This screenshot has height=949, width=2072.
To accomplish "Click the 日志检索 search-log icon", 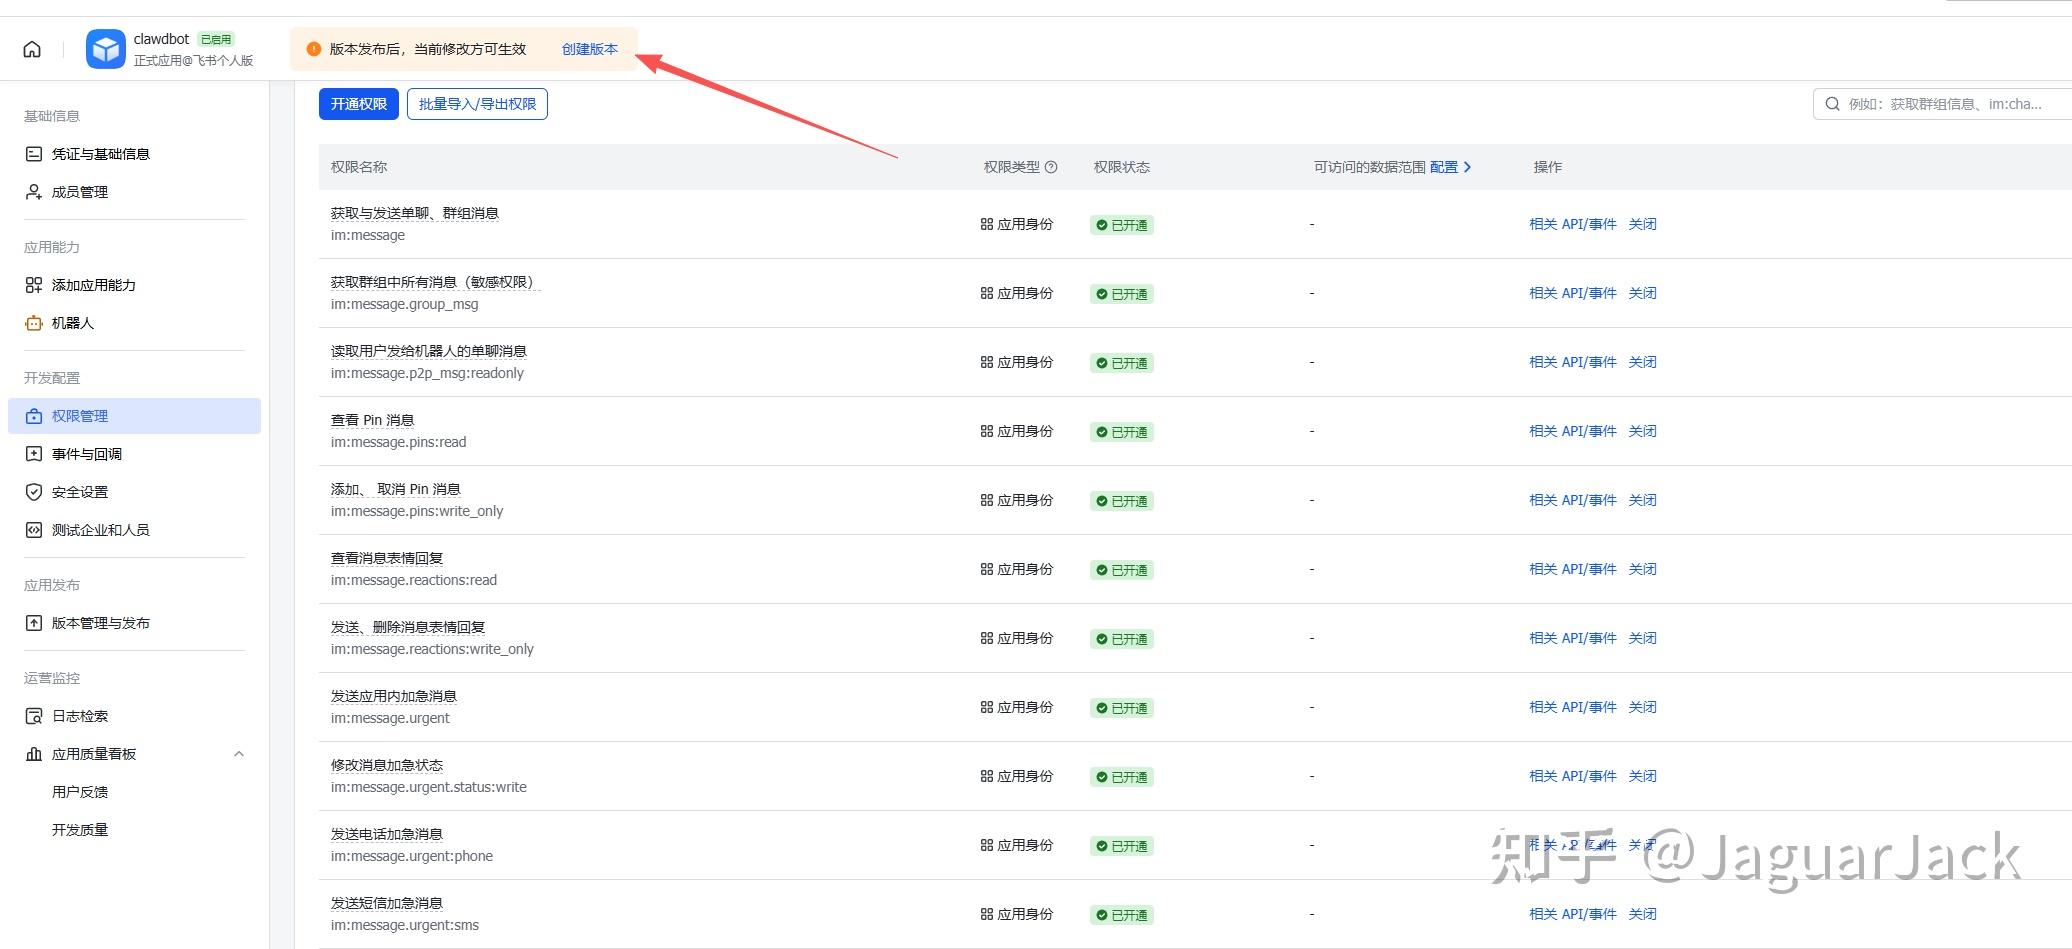I will [x=34, y=716].
